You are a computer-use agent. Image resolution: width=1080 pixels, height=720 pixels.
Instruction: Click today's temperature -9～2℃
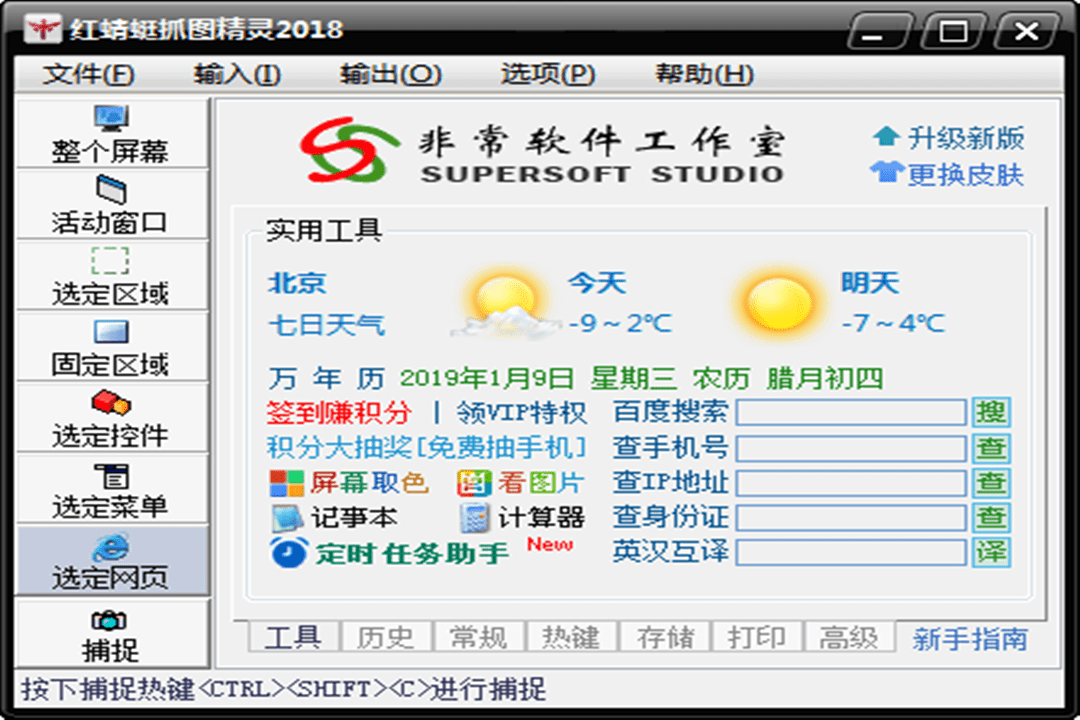[x=621, y=323]
